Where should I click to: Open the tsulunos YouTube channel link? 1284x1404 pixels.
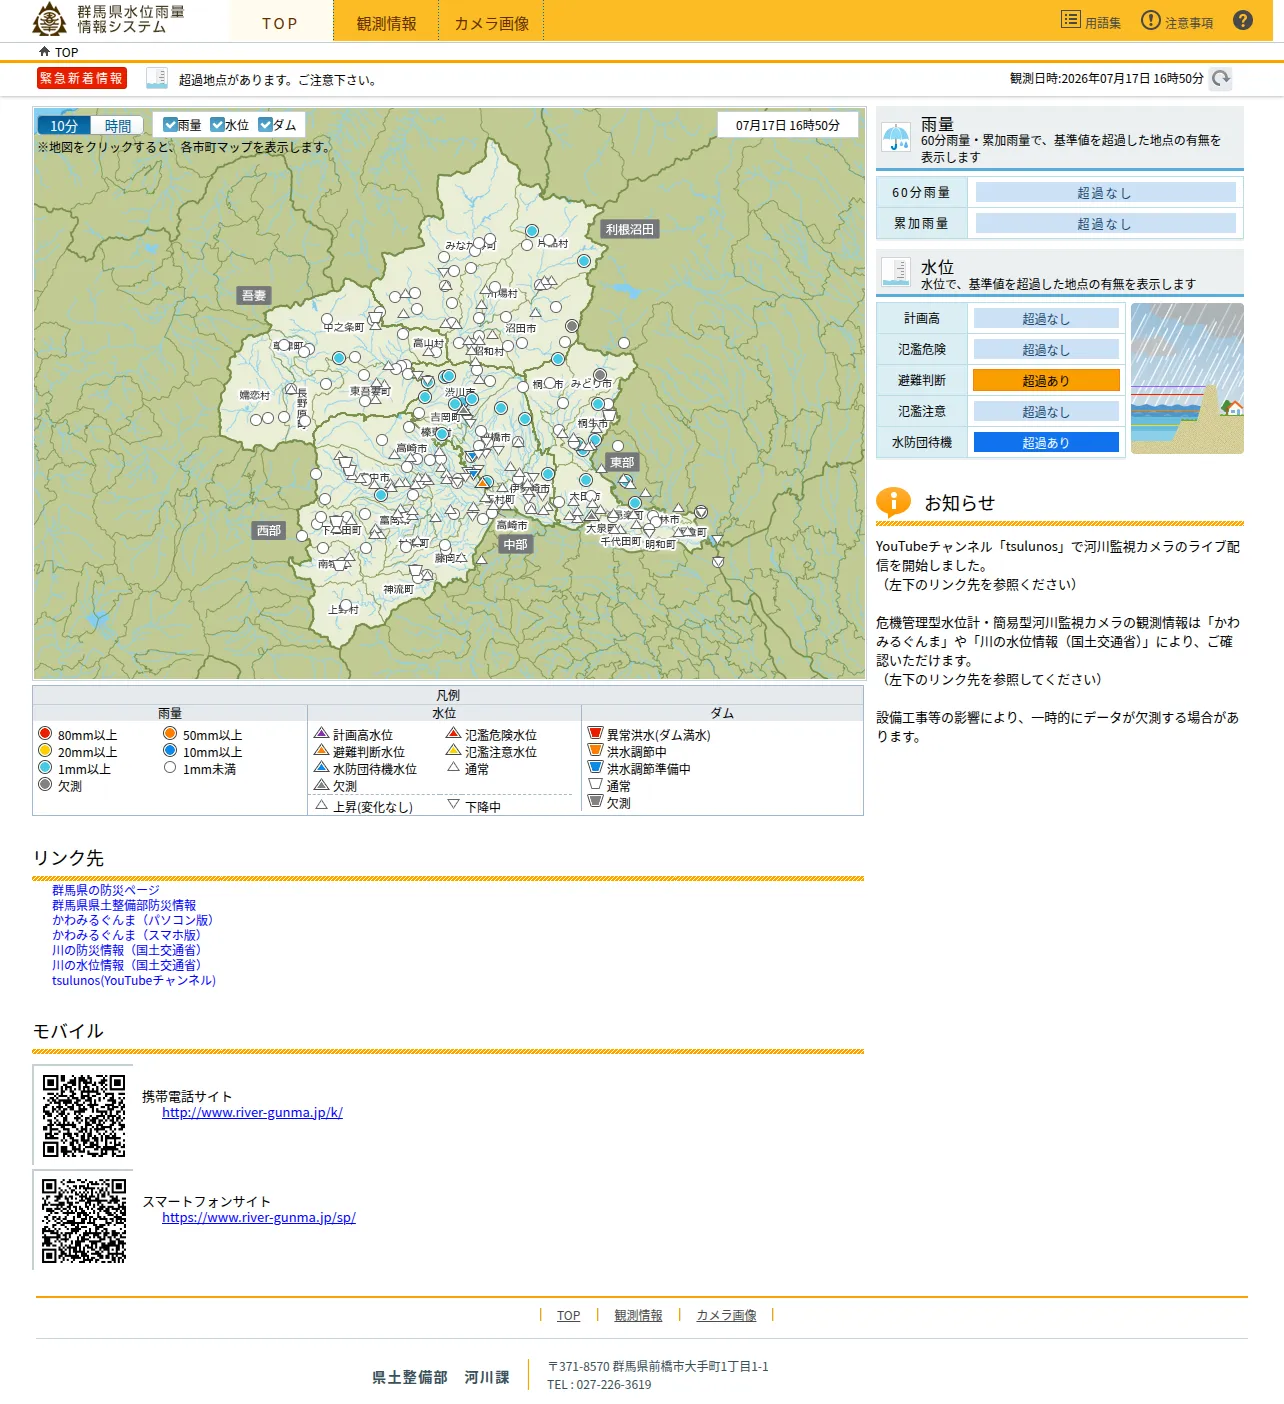coord(134,980)
